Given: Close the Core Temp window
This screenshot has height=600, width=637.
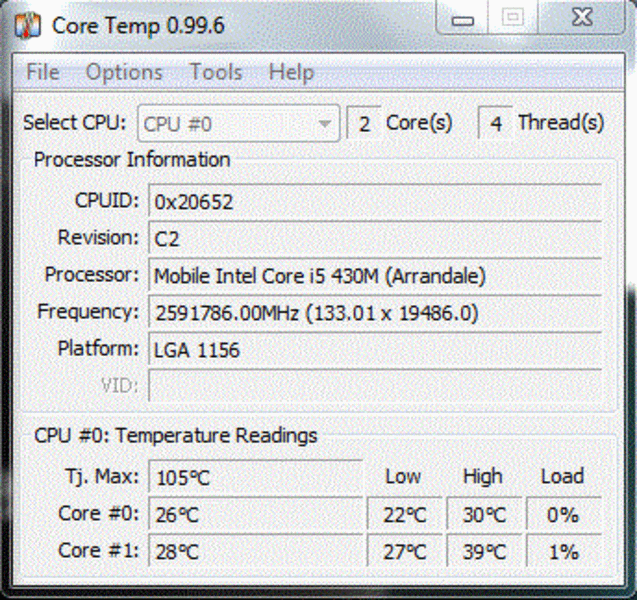Looking at the screenshot, I should click(x=581, y=17).
